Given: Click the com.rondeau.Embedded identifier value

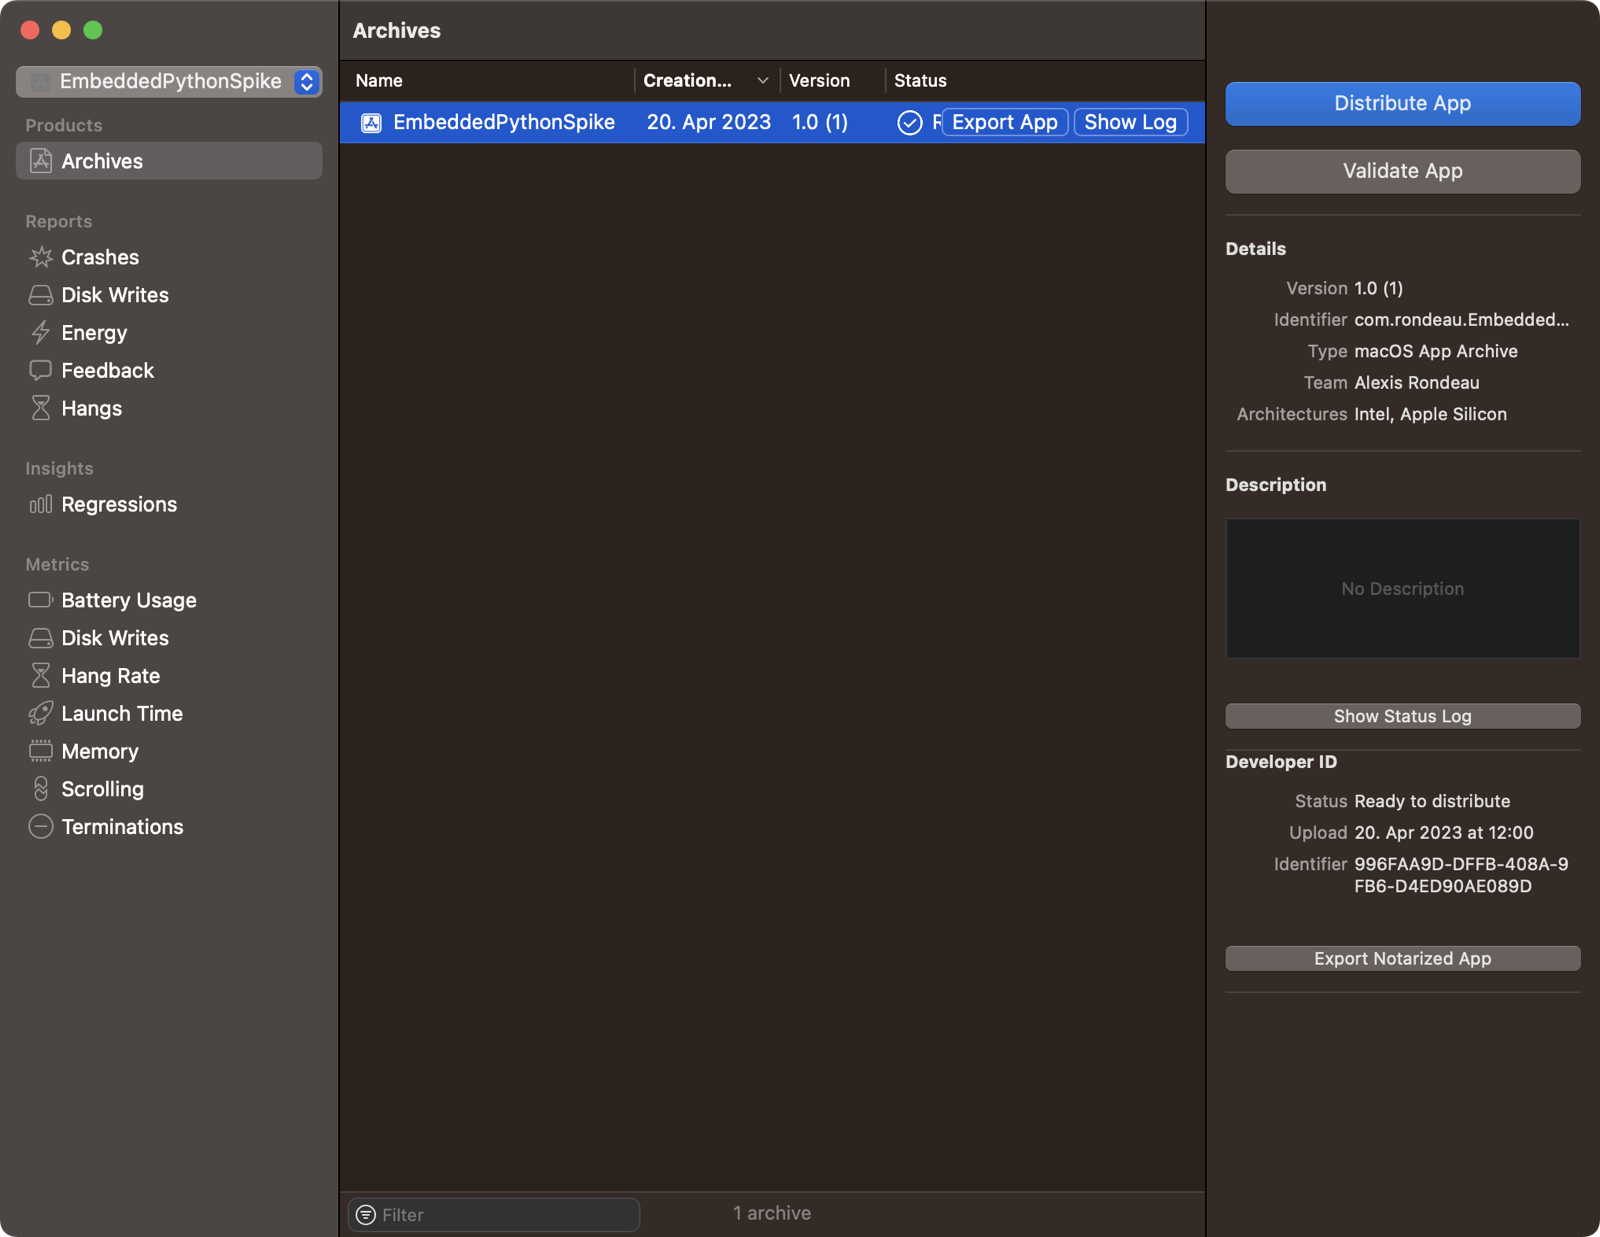Looking at the screenshot, I should pyautogui.click(x=1461, y=320).
